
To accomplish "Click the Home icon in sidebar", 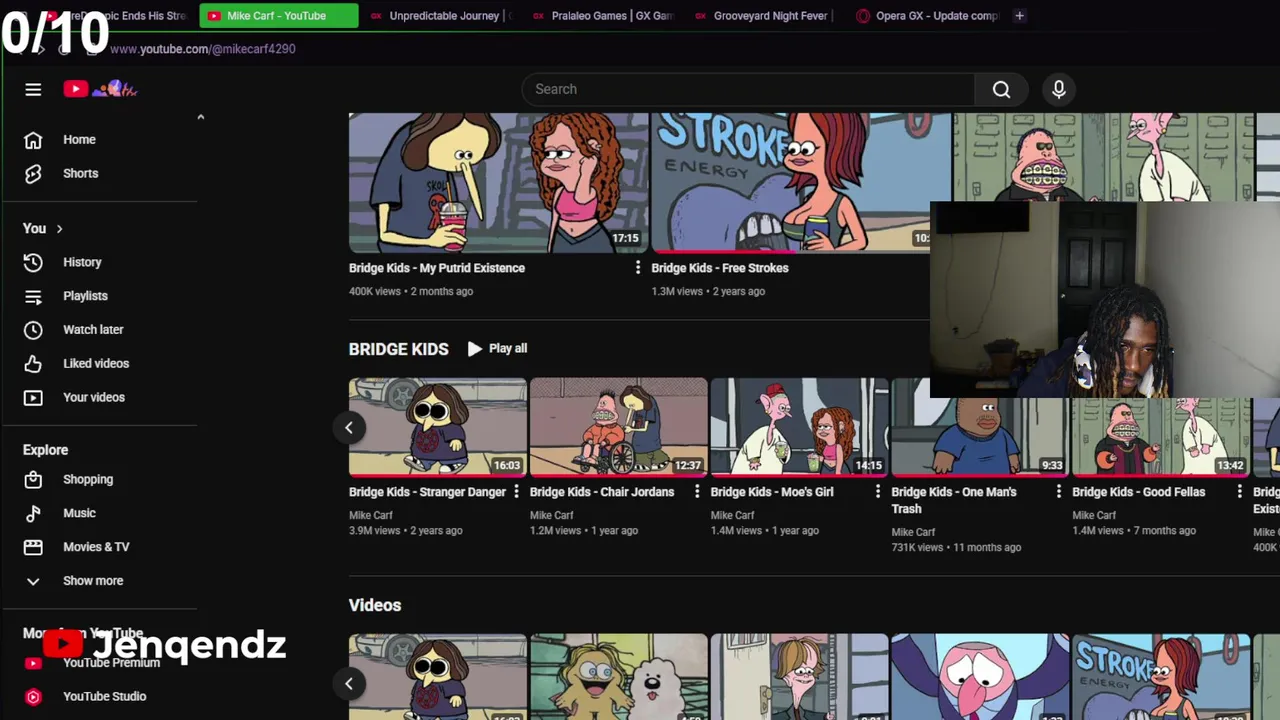I will pos(33,140).
